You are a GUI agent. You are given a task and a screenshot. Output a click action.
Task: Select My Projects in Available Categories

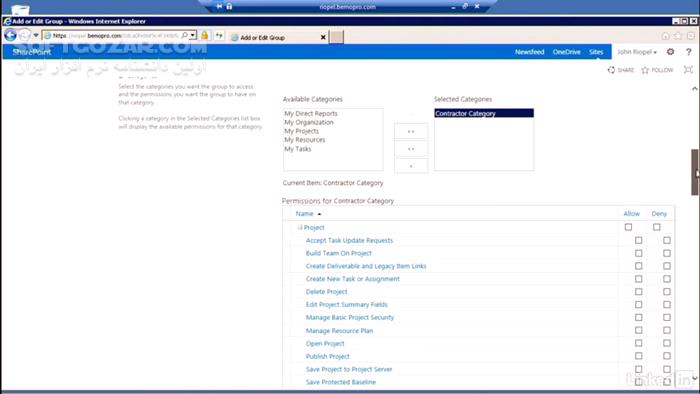pyautogui.click(x=301, y=131)
